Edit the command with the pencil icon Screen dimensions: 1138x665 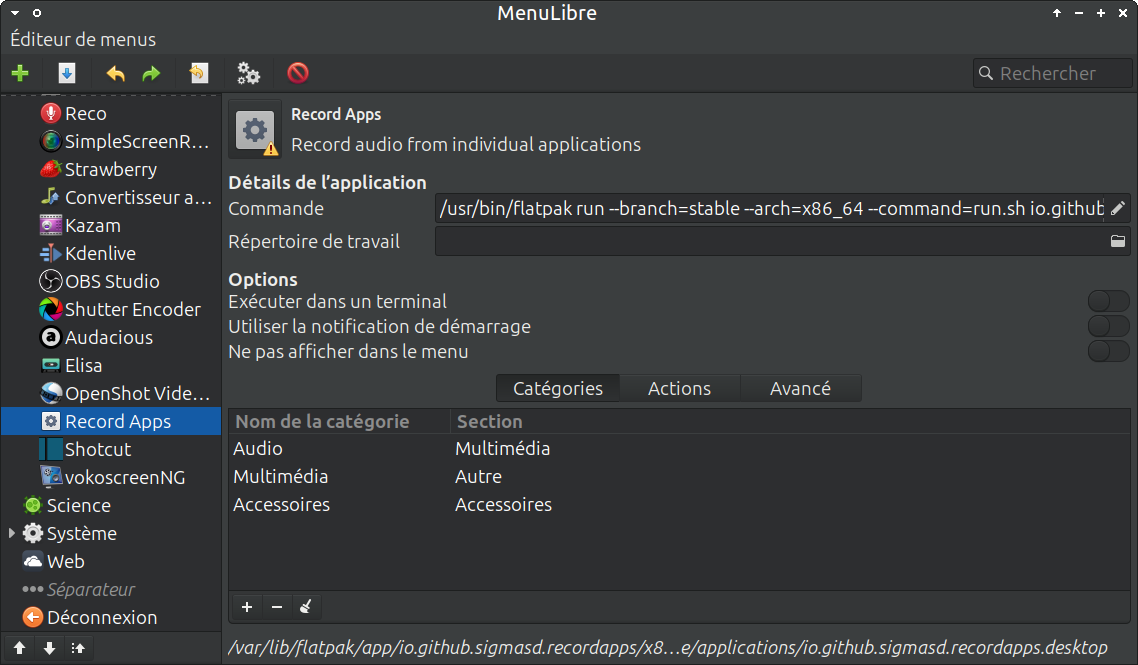click(1118, 208)
